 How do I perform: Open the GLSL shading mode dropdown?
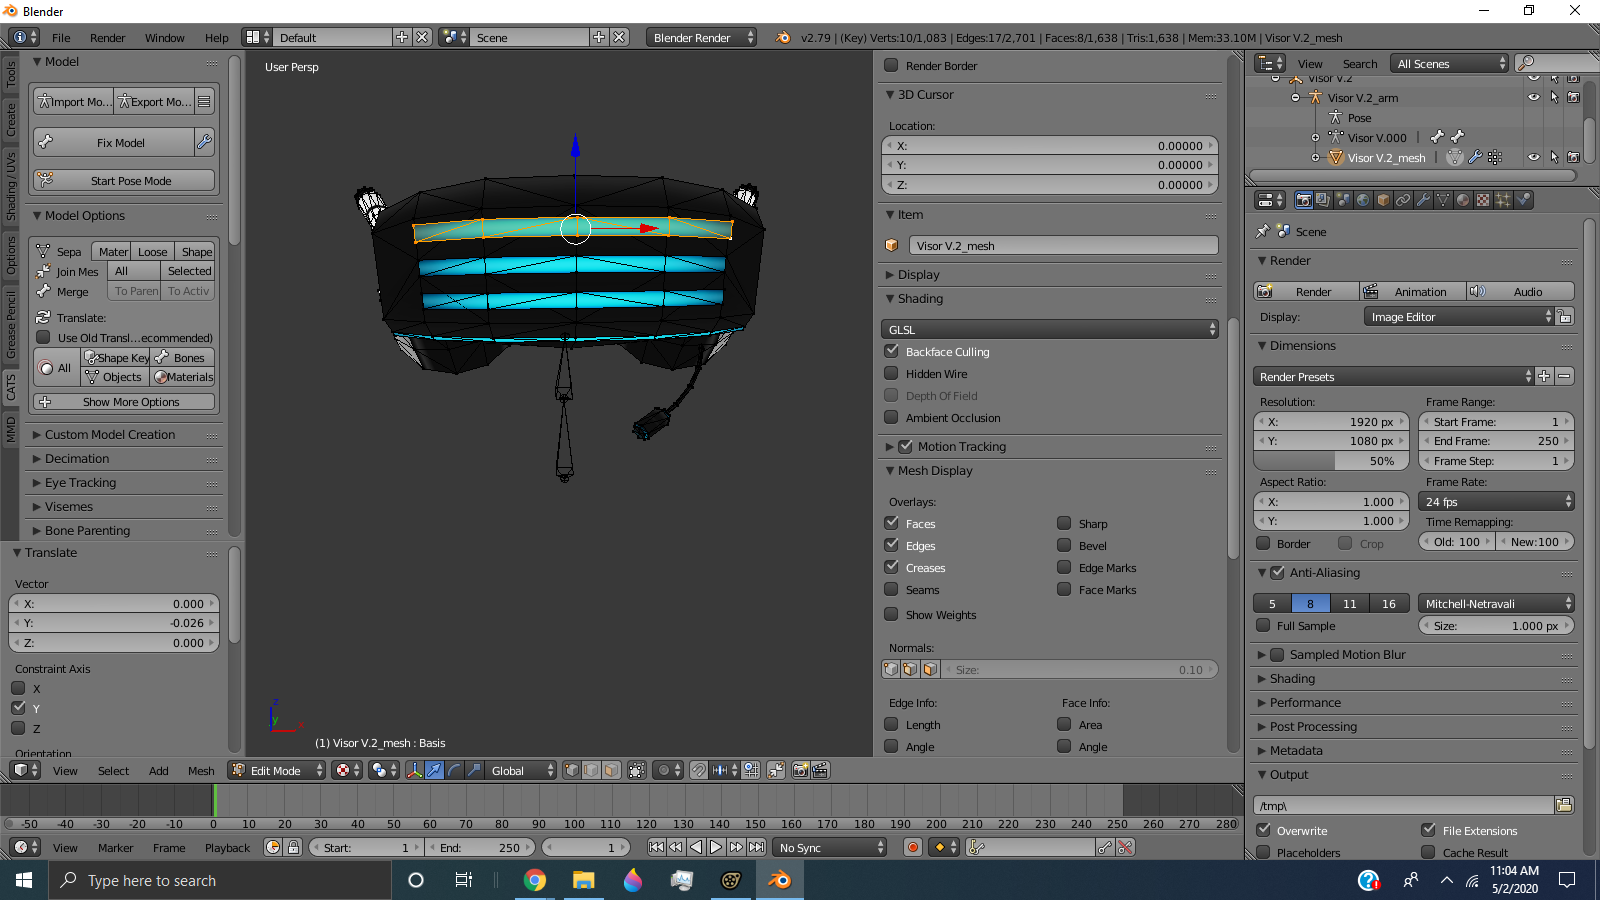1049,329
